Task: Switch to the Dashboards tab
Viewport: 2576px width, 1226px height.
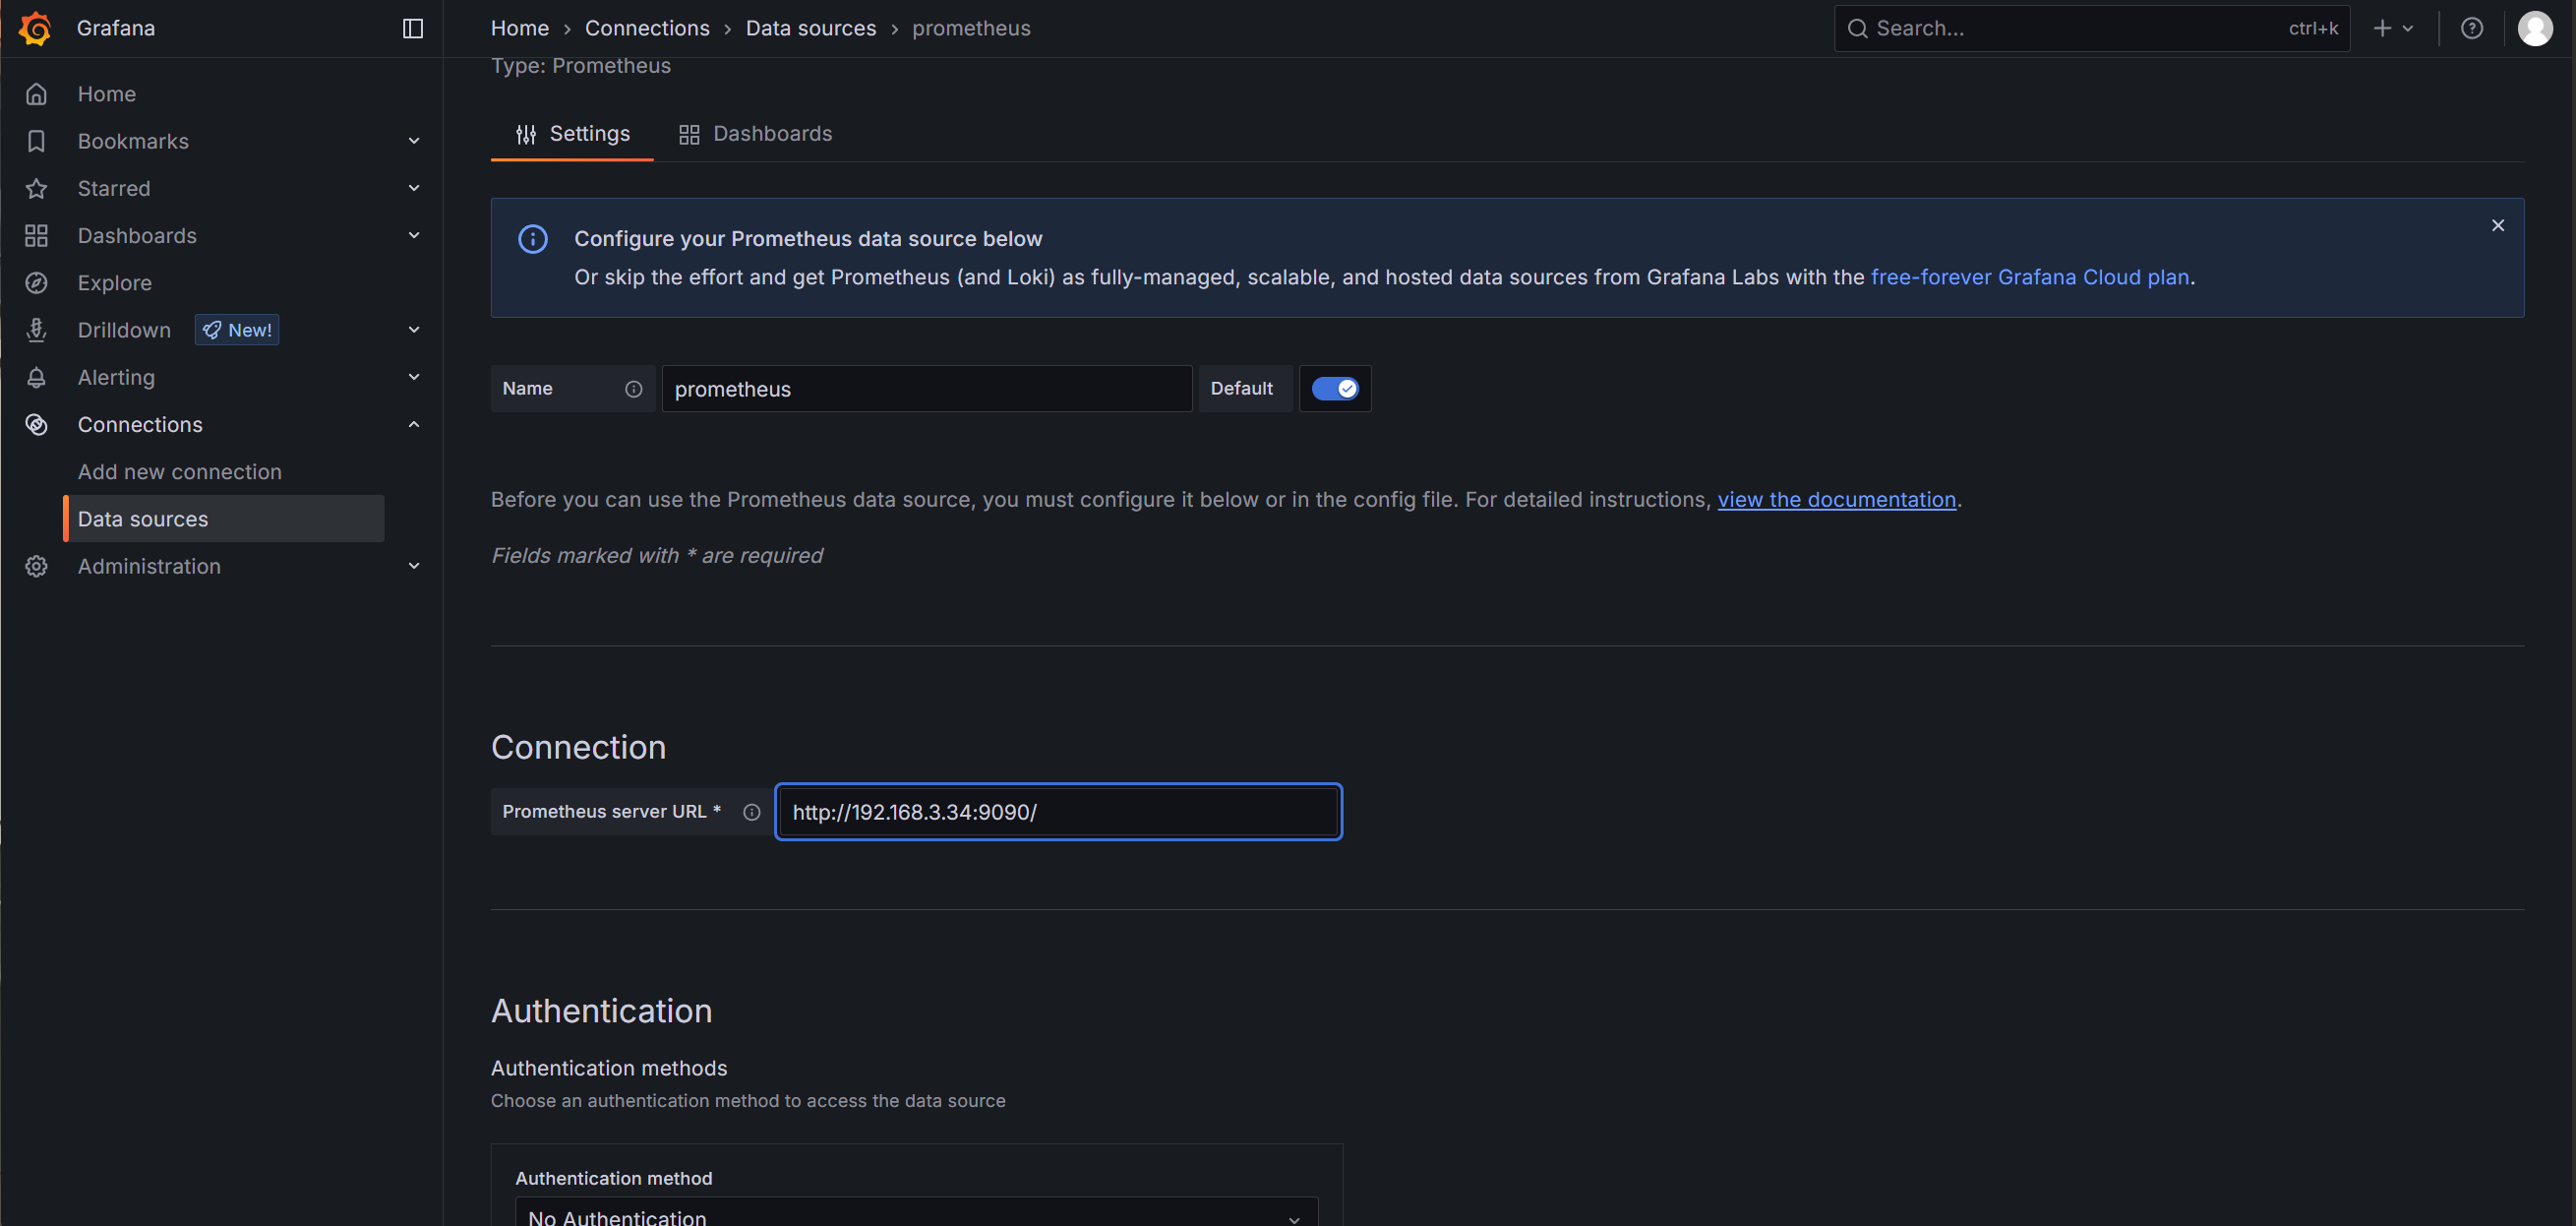Action: (755, 134)
